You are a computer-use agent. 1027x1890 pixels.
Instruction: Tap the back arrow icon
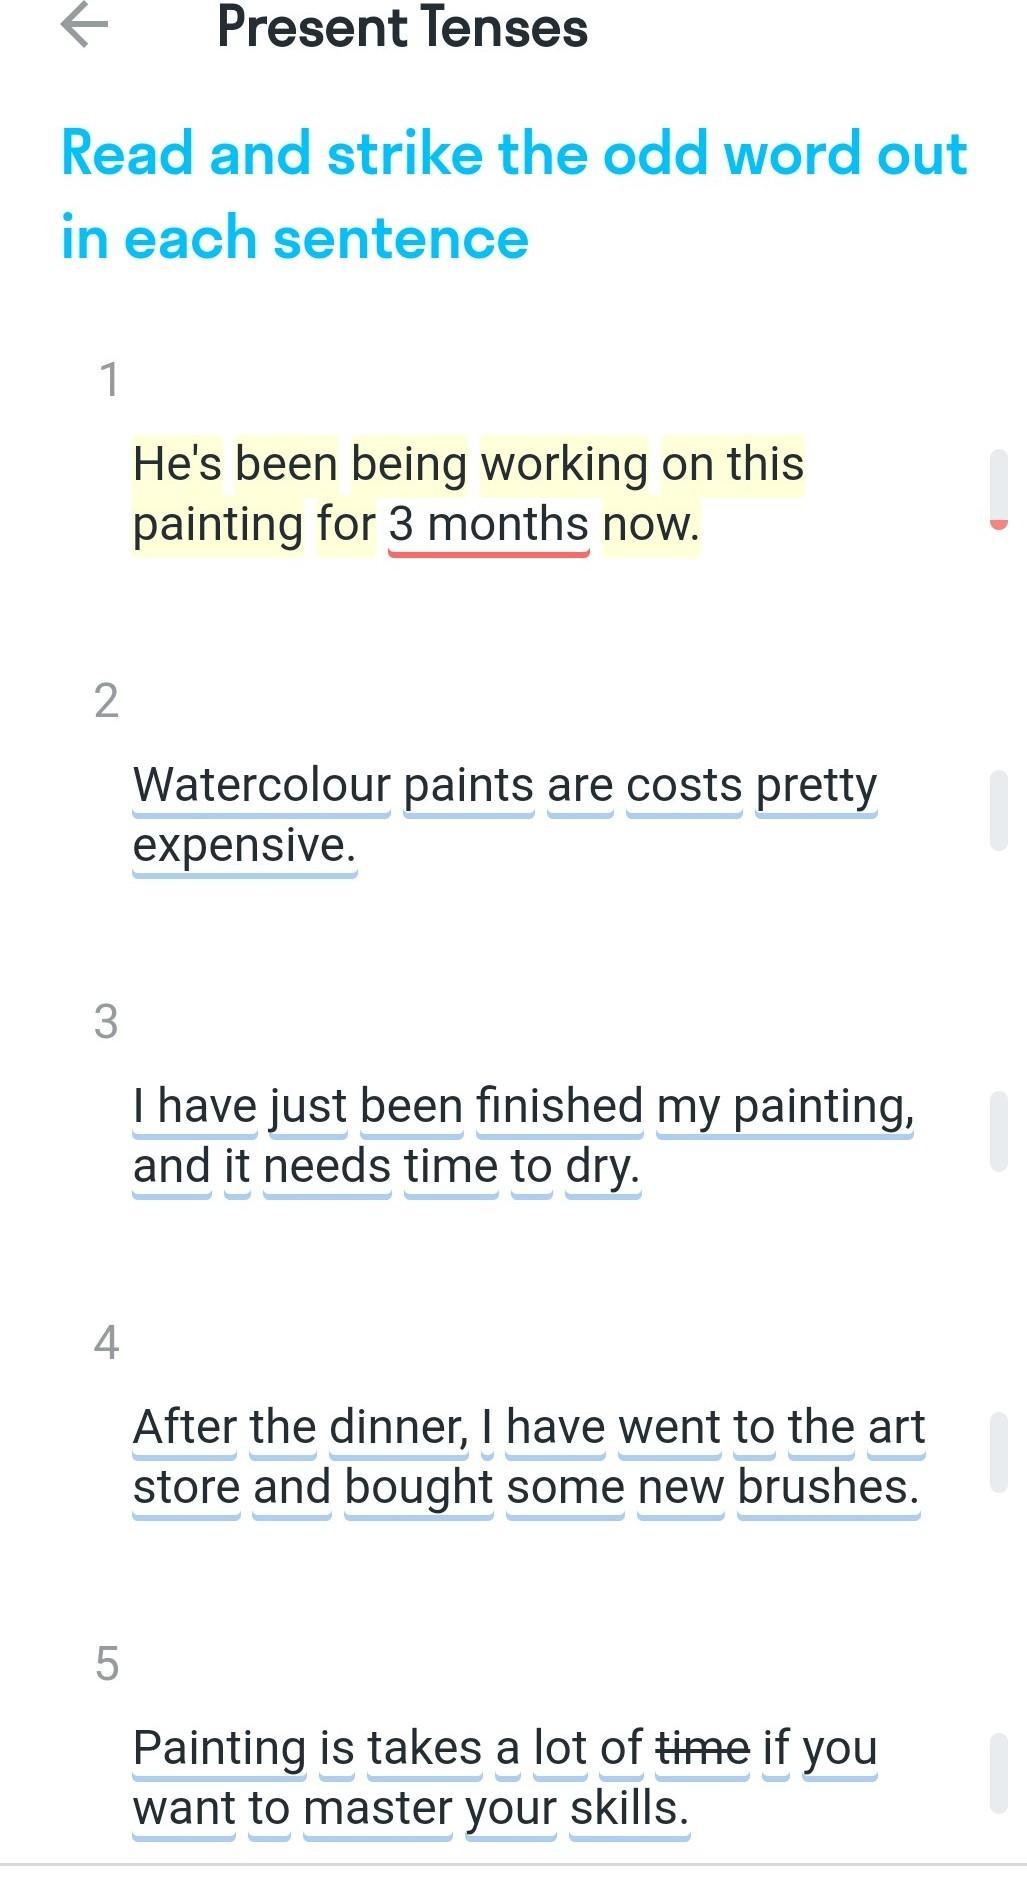click(x=84, y=25)
